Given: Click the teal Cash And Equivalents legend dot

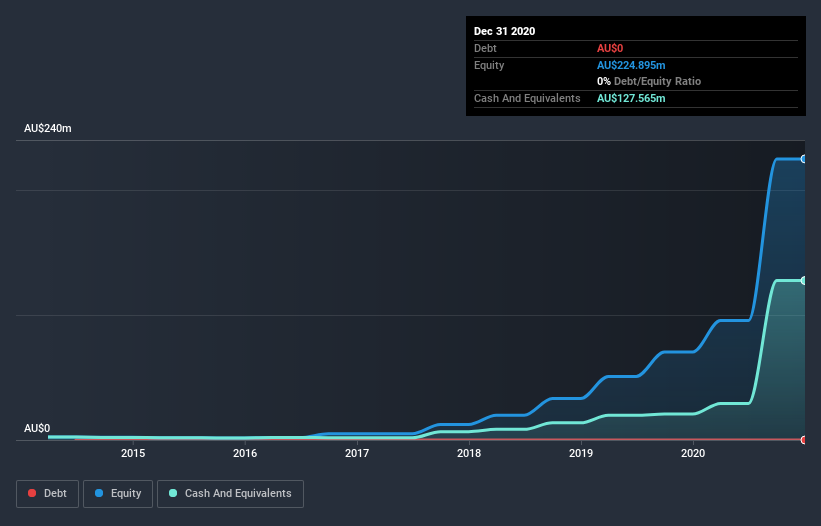Looking at the screenshot, I should [x=173, y=493].
